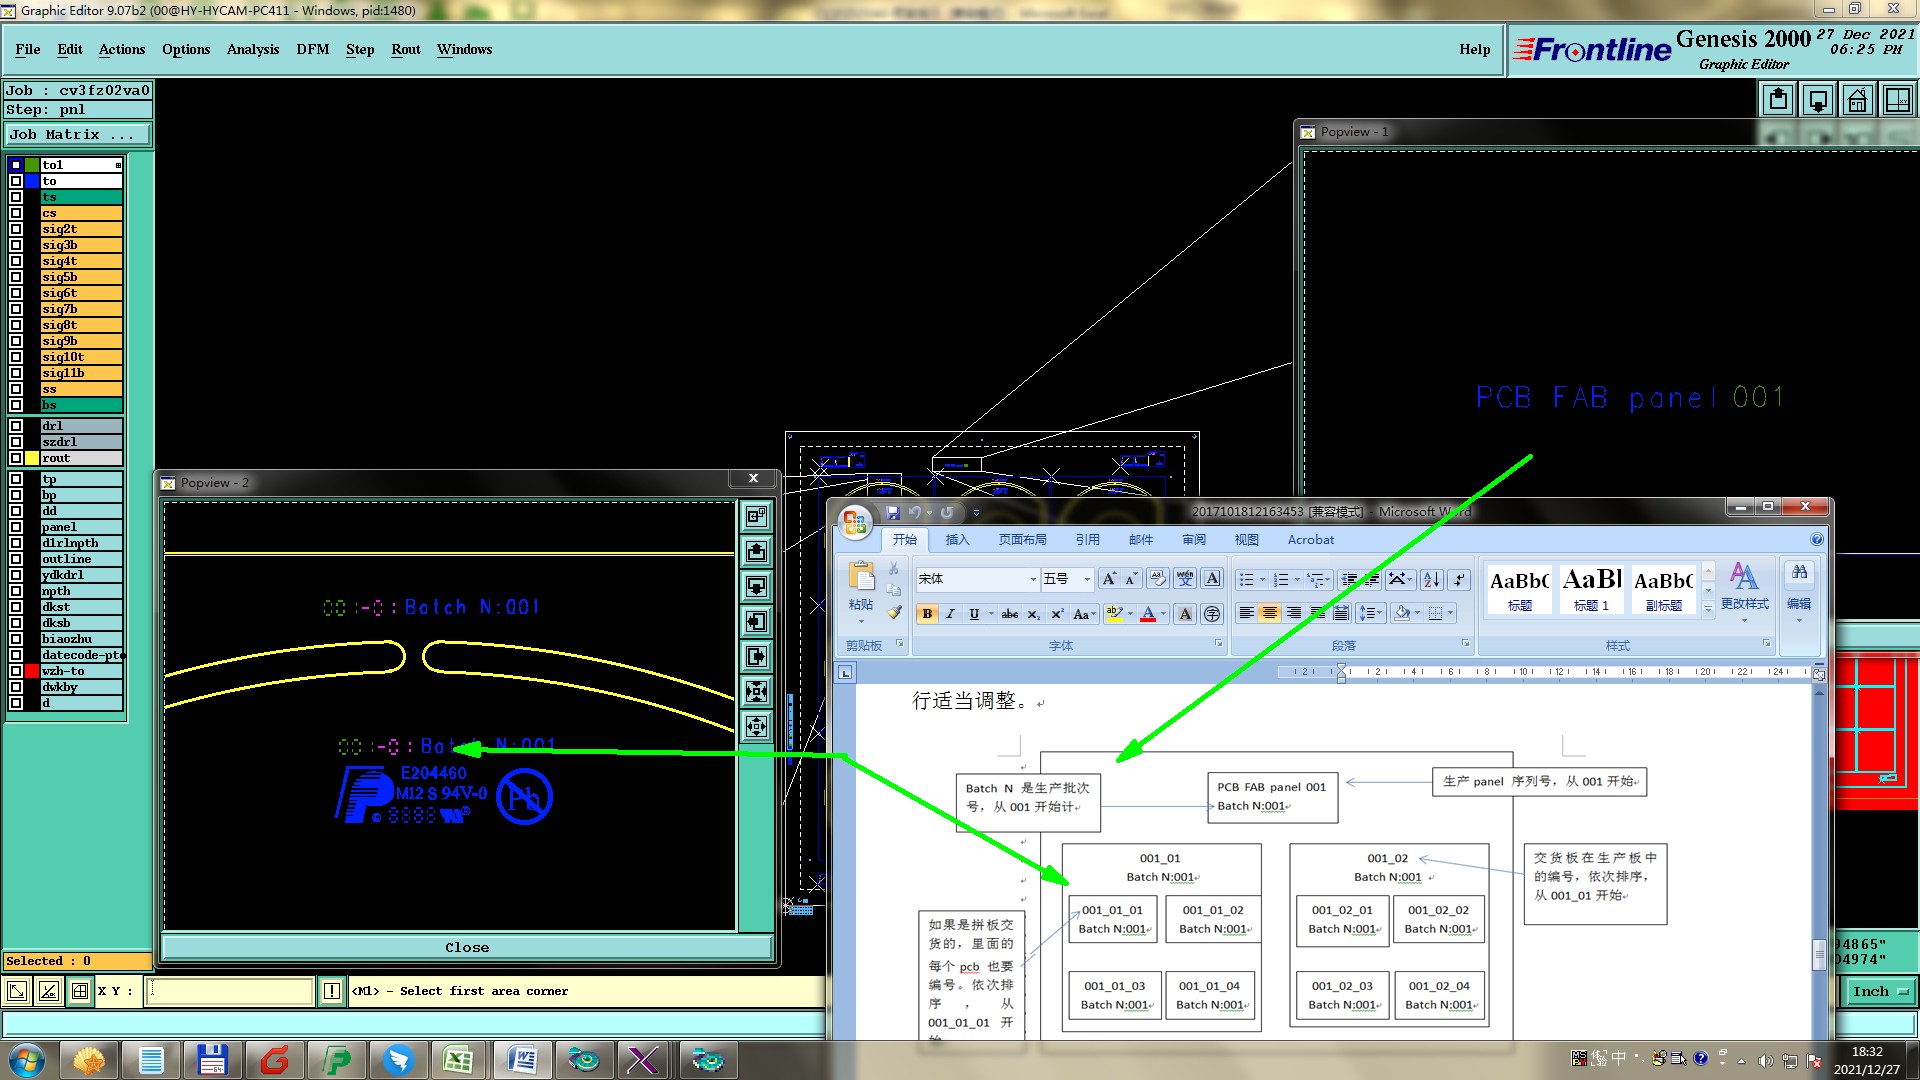Toggle the checkbox for layer sig2t
The image size is (1920, 1080).
[16, 229]
